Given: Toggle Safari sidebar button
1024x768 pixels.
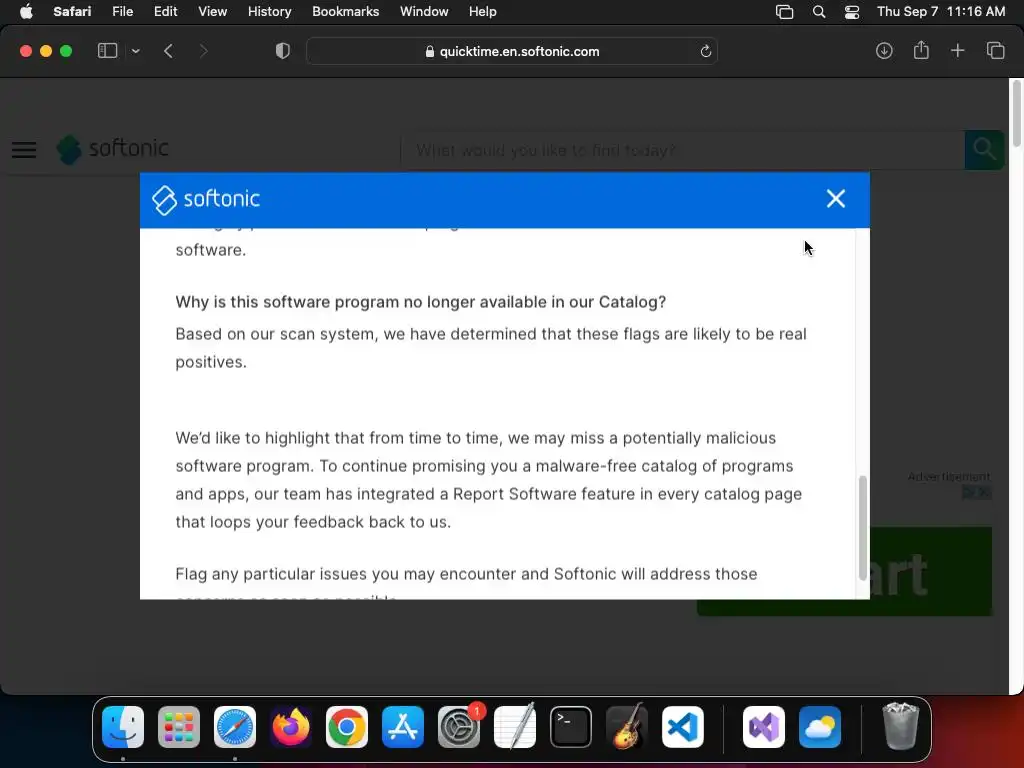Looking at the screenshot, I should (x=107, y=51).
